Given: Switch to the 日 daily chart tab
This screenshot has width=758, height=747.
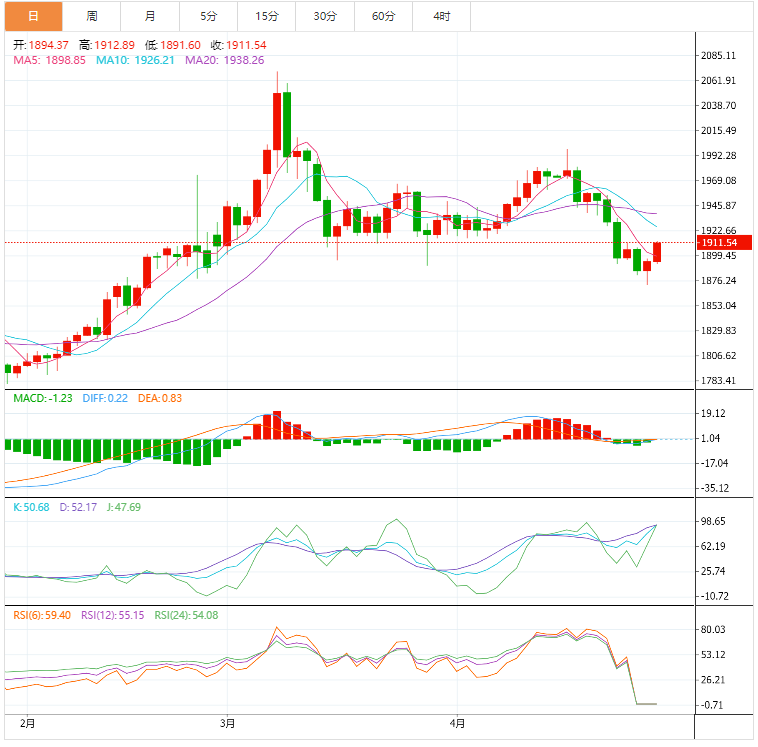Looking at the screenshot, I should tap(33, 16).
